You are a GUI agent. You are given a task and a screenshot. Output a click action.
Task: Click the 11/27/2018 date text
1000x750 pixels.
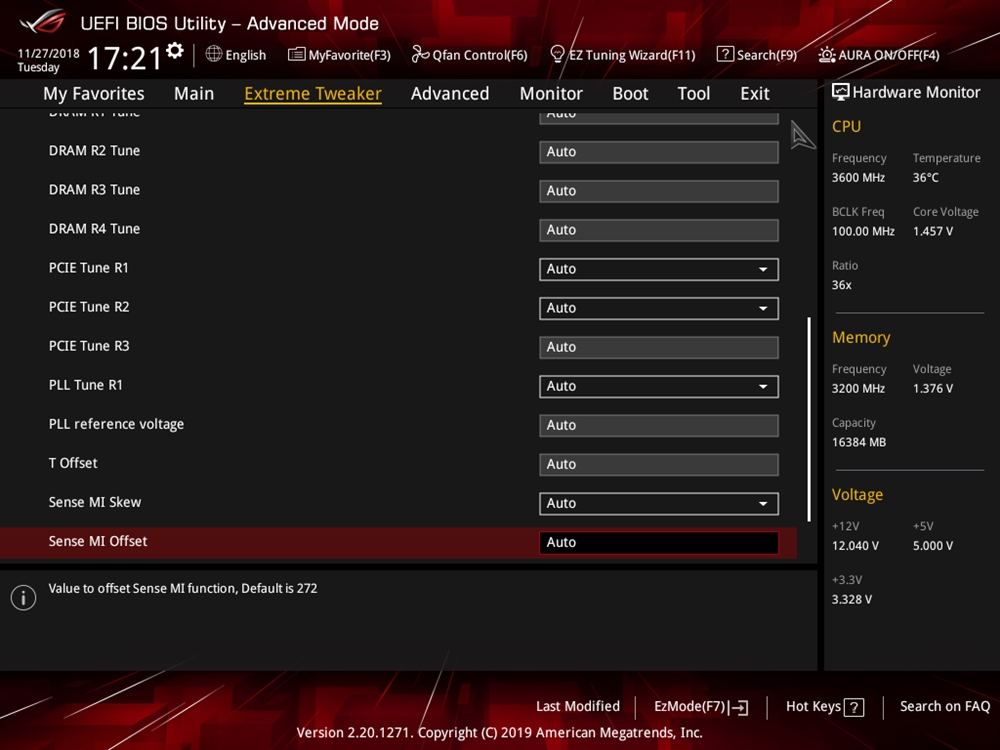[48, 54]
